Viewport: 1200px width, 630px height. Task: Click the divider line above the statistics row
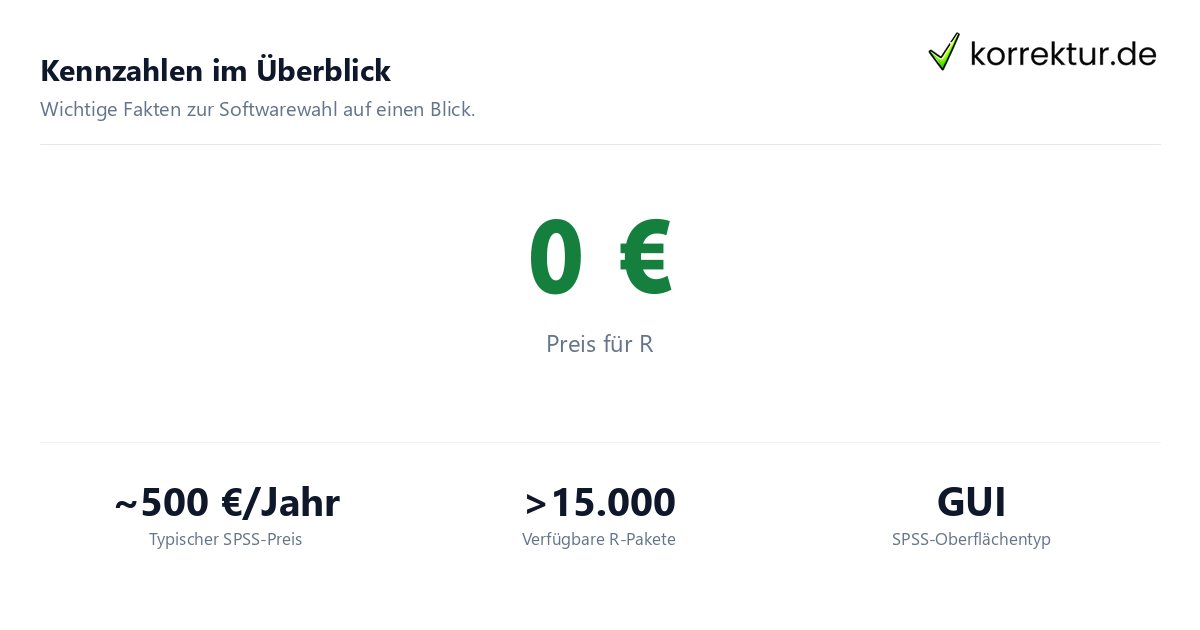600,442
